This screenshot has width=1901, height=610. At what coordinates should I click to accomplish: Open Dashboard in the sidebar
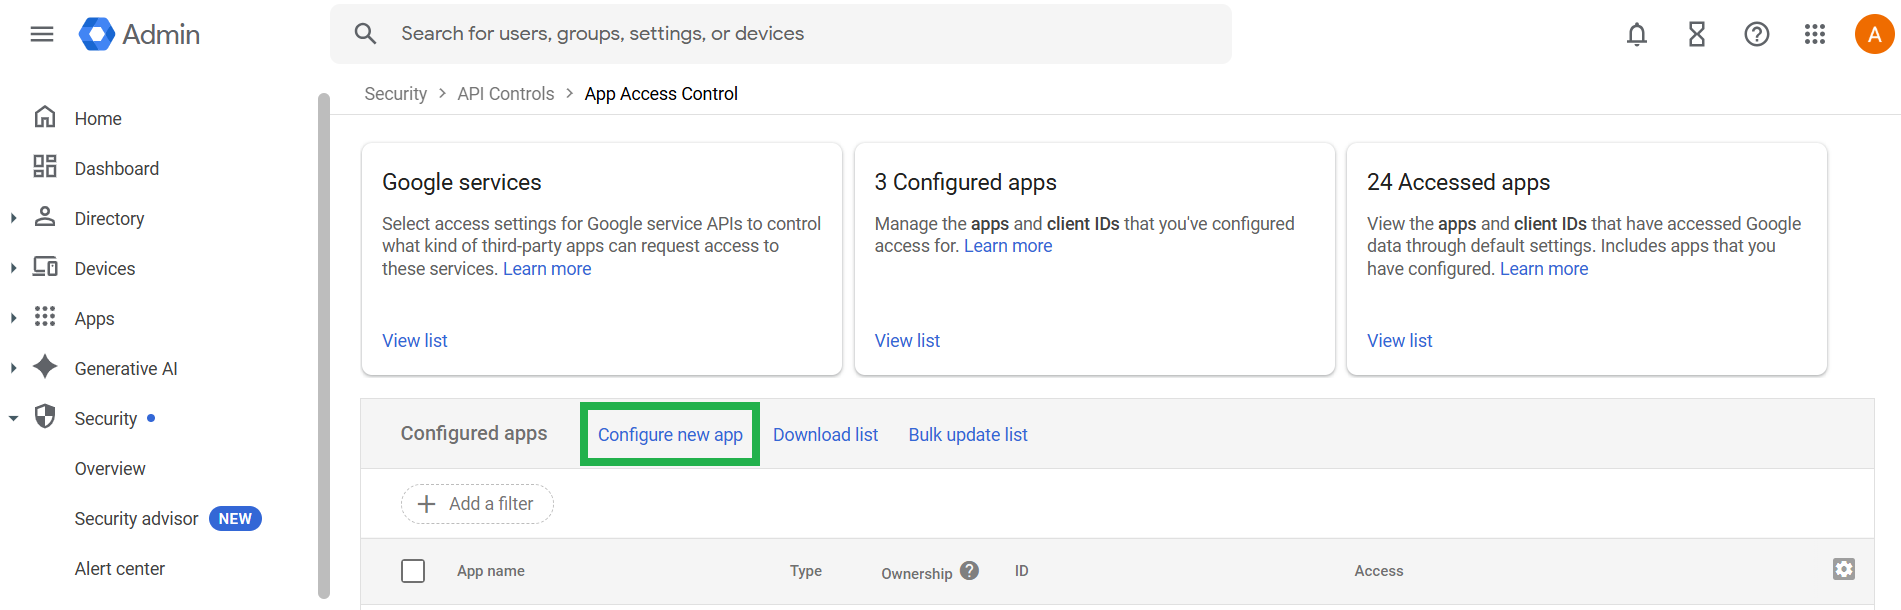pyautogui.click(x=117, y=169)
